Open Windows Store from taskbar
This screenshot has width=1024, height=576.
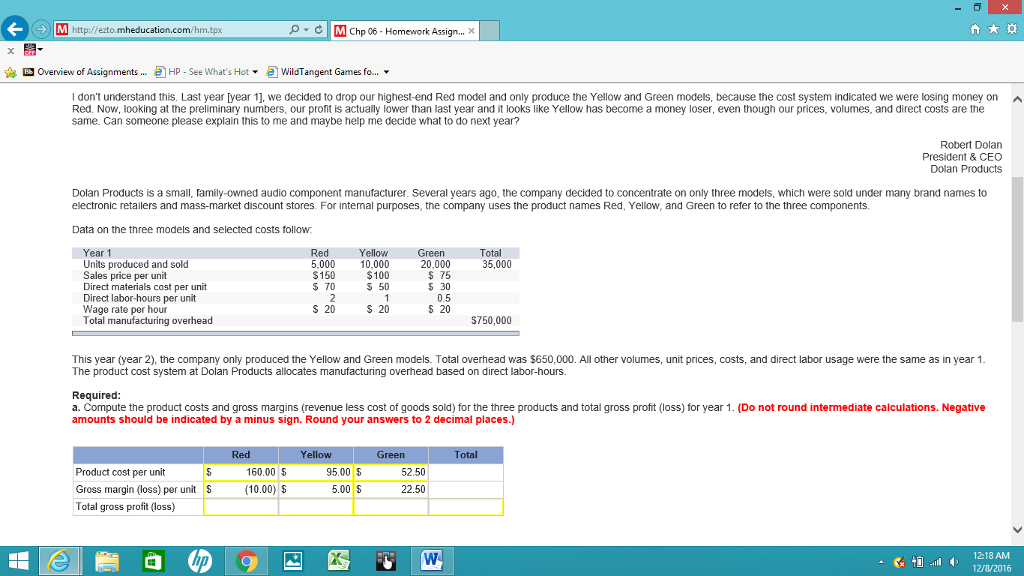[x=153, y=561]
